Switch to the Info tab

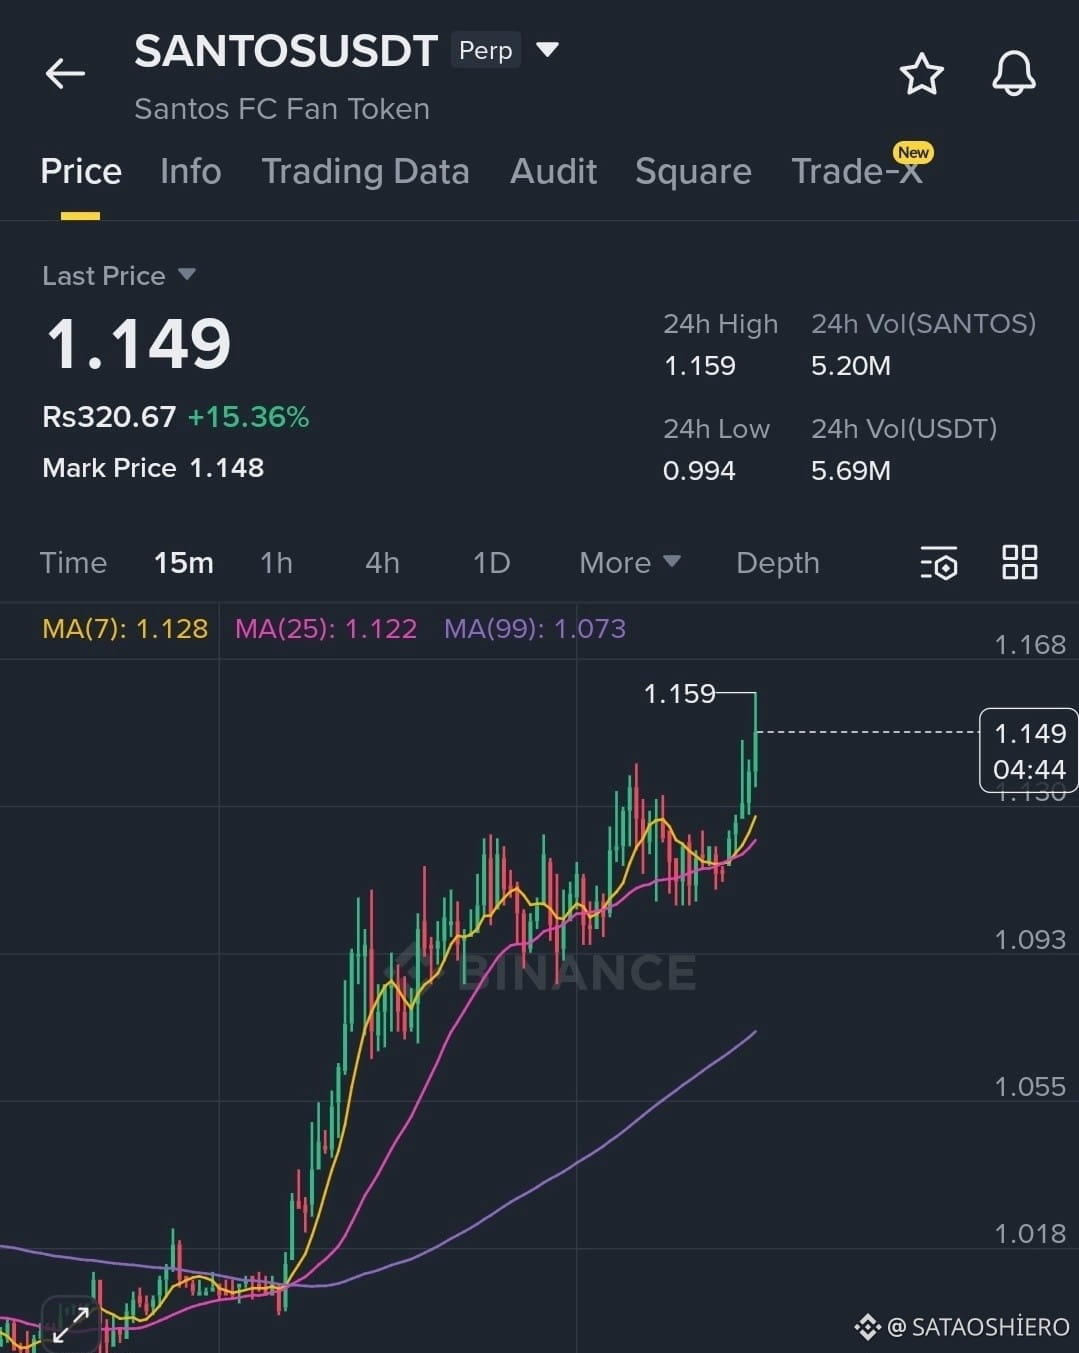click(x=190, y=171)
